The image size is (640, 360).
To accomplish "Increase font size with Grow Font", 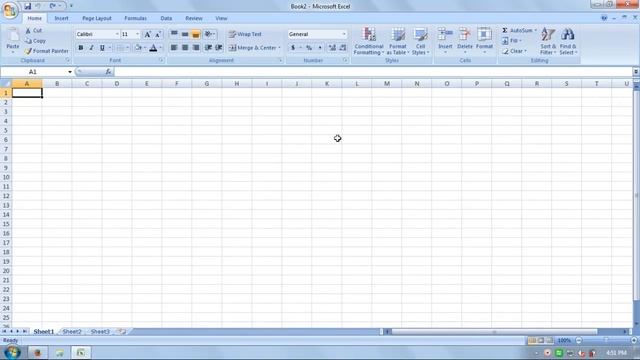I will click(147, 34).
